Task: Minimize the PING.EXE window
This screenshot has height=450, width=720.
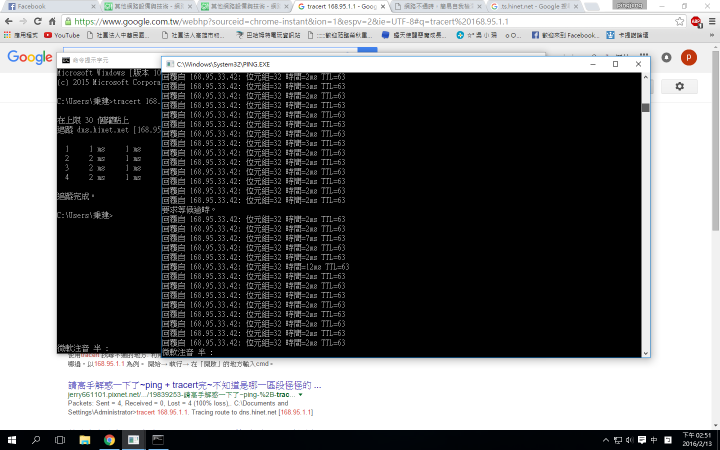Action: 593,64
